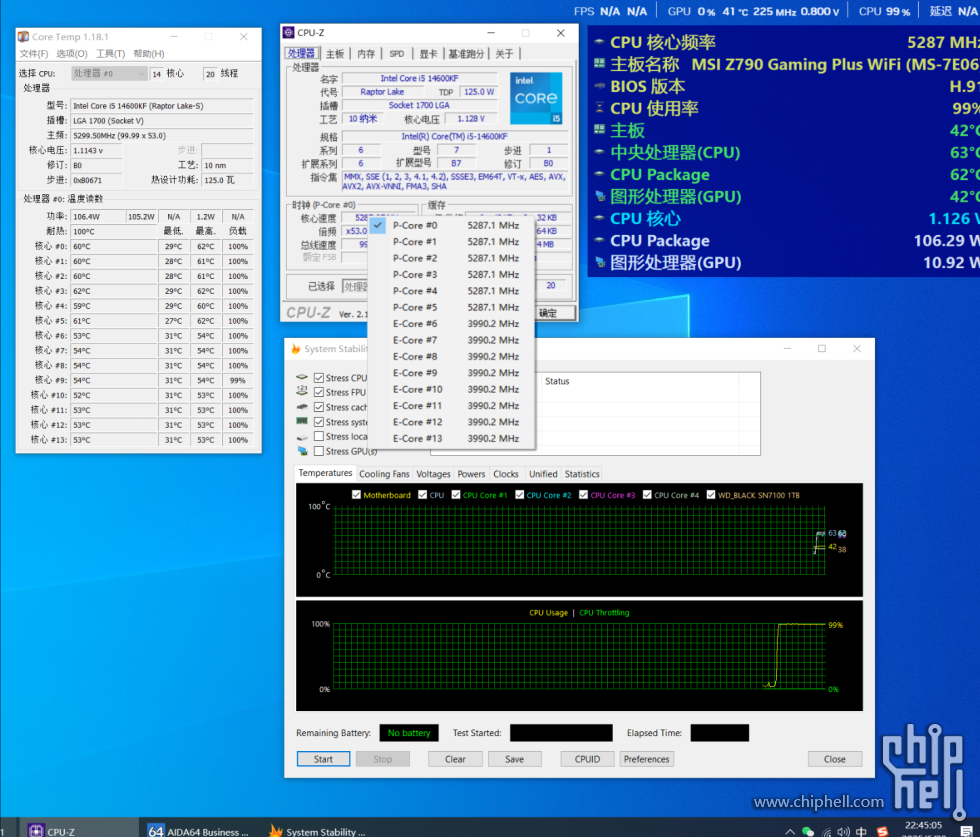980x837 pixels.
Task: Switch to the Clocks tab
Action: pos(506,474)
